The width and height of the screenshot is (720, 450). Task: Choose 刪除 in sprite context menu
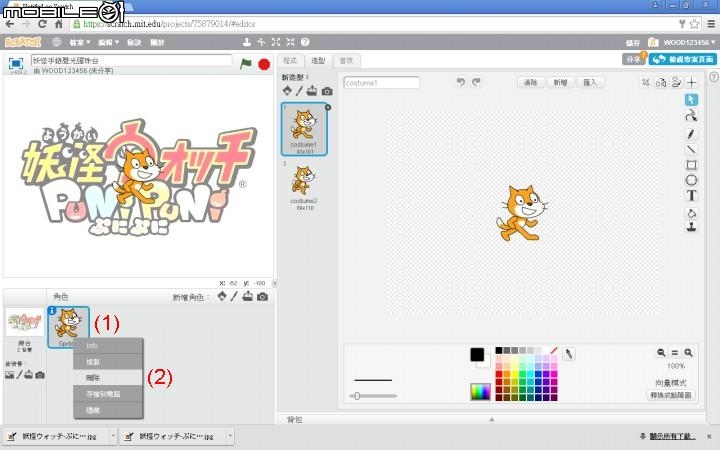pos(108,378)
